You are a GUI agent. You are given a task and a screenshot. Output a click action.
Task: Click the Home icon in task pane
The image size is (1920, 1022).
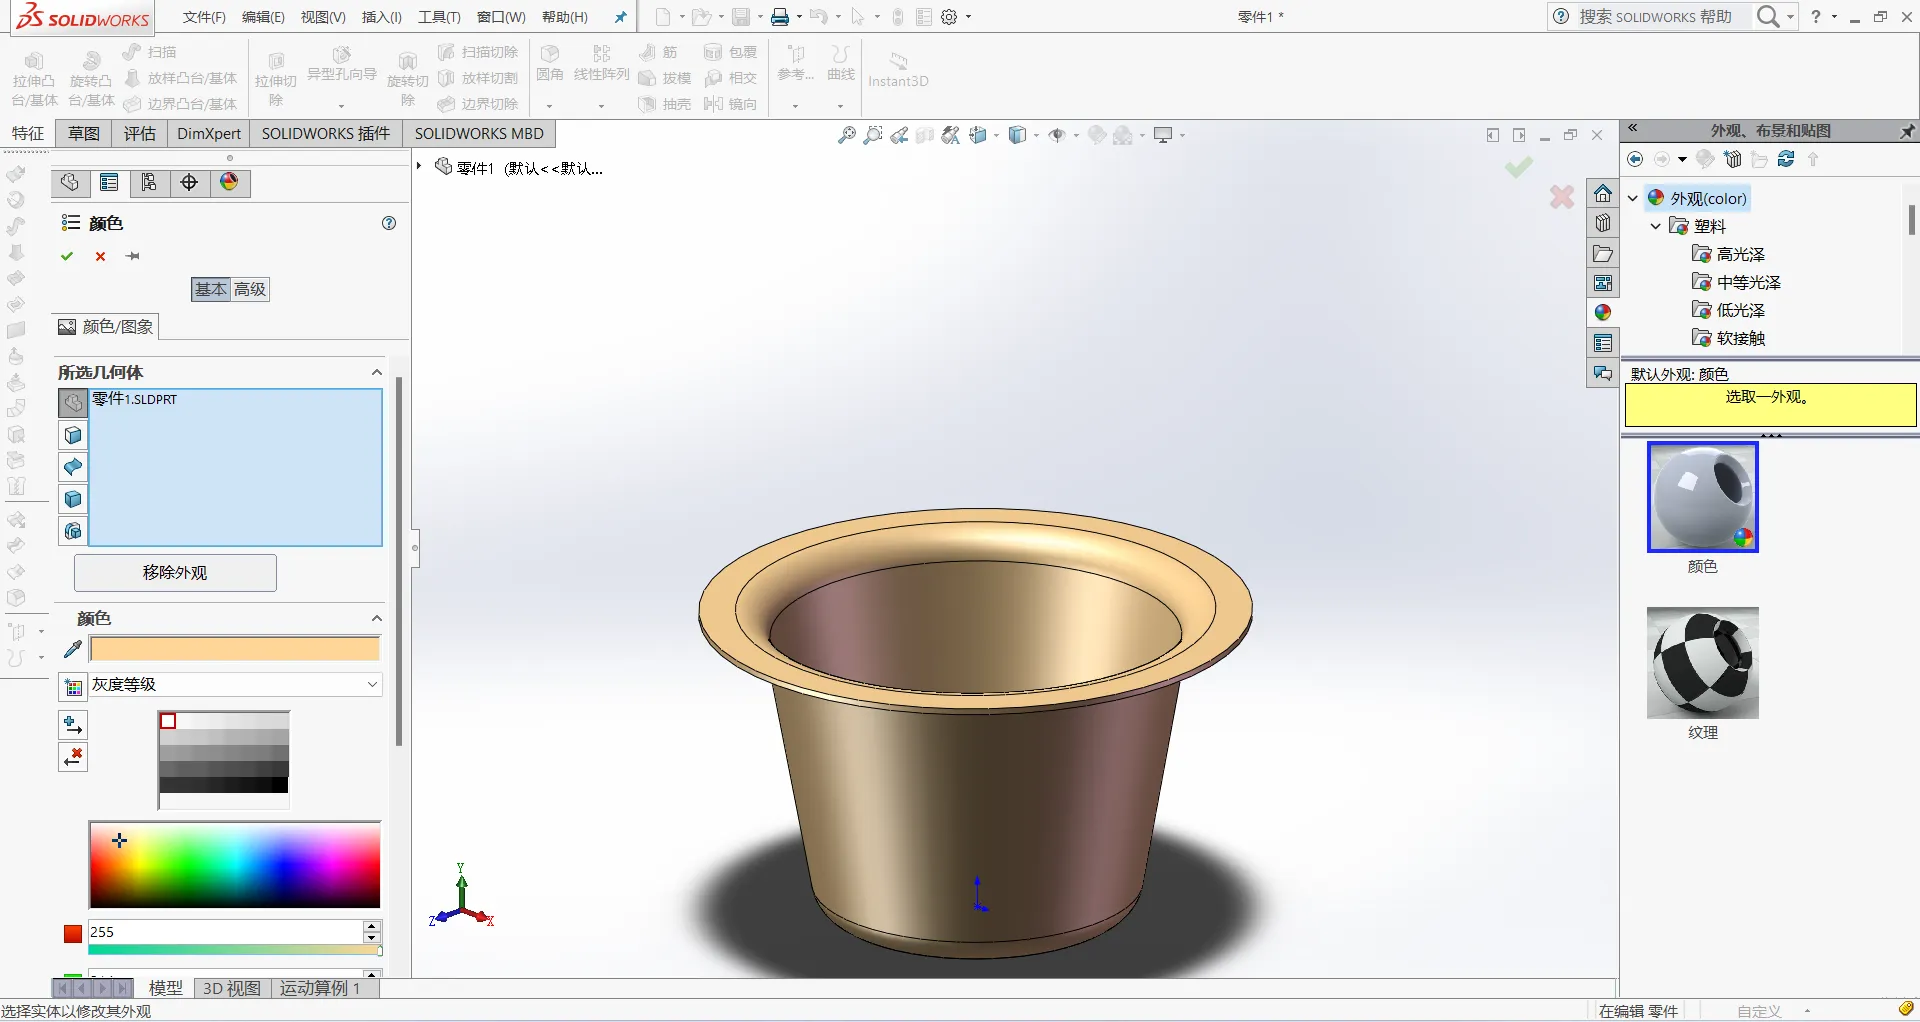(x=1603, y=193)
